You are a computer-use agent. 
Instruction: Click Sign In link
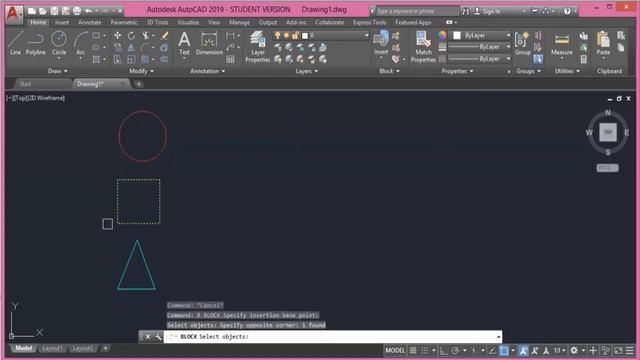491,11
